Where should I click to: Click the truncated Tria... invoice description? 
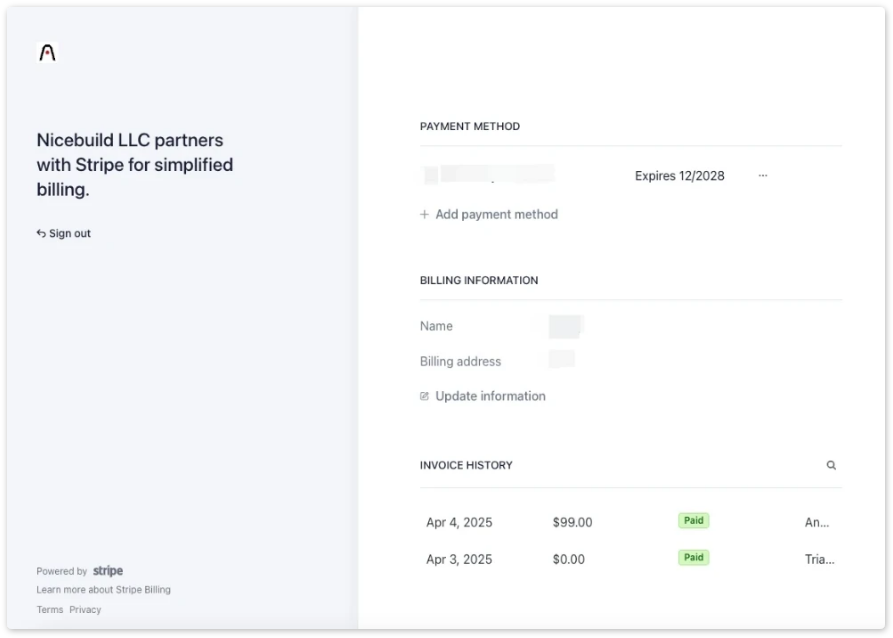pos(820,559)
